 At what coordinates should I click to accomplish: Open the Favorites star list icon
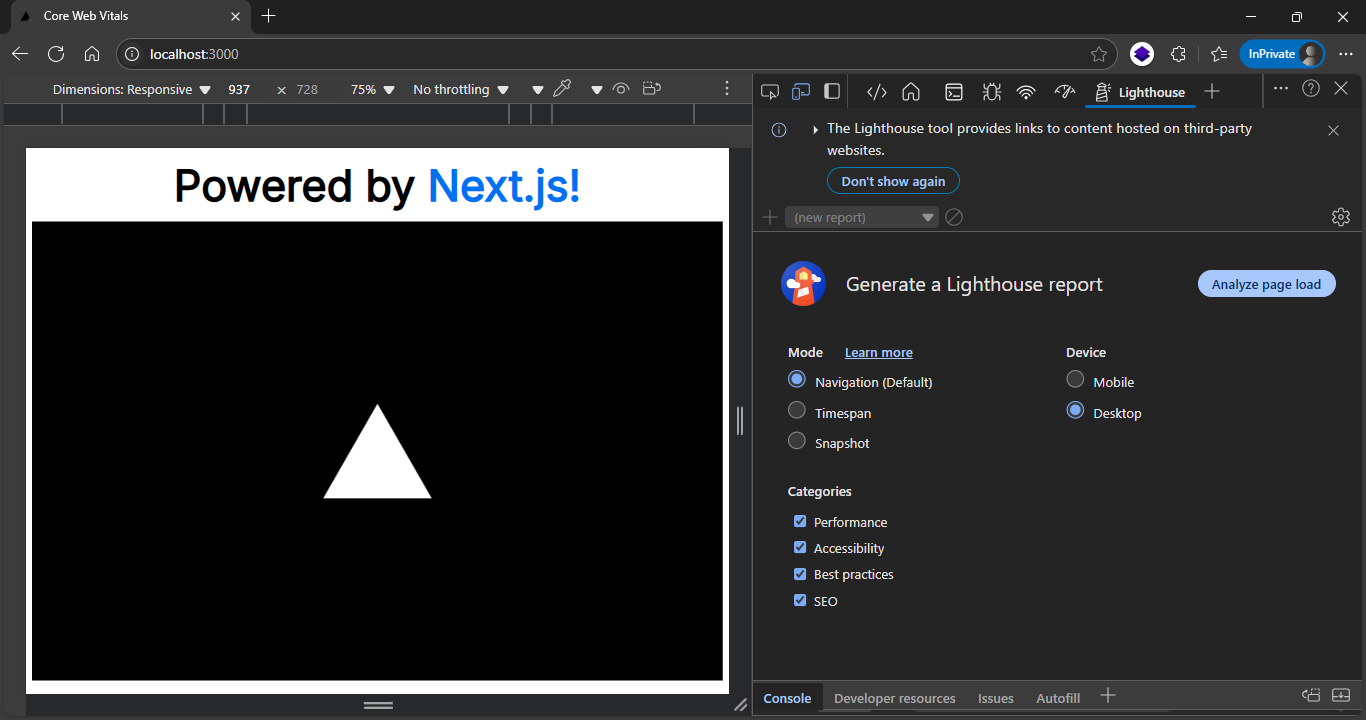[1218, 54]
